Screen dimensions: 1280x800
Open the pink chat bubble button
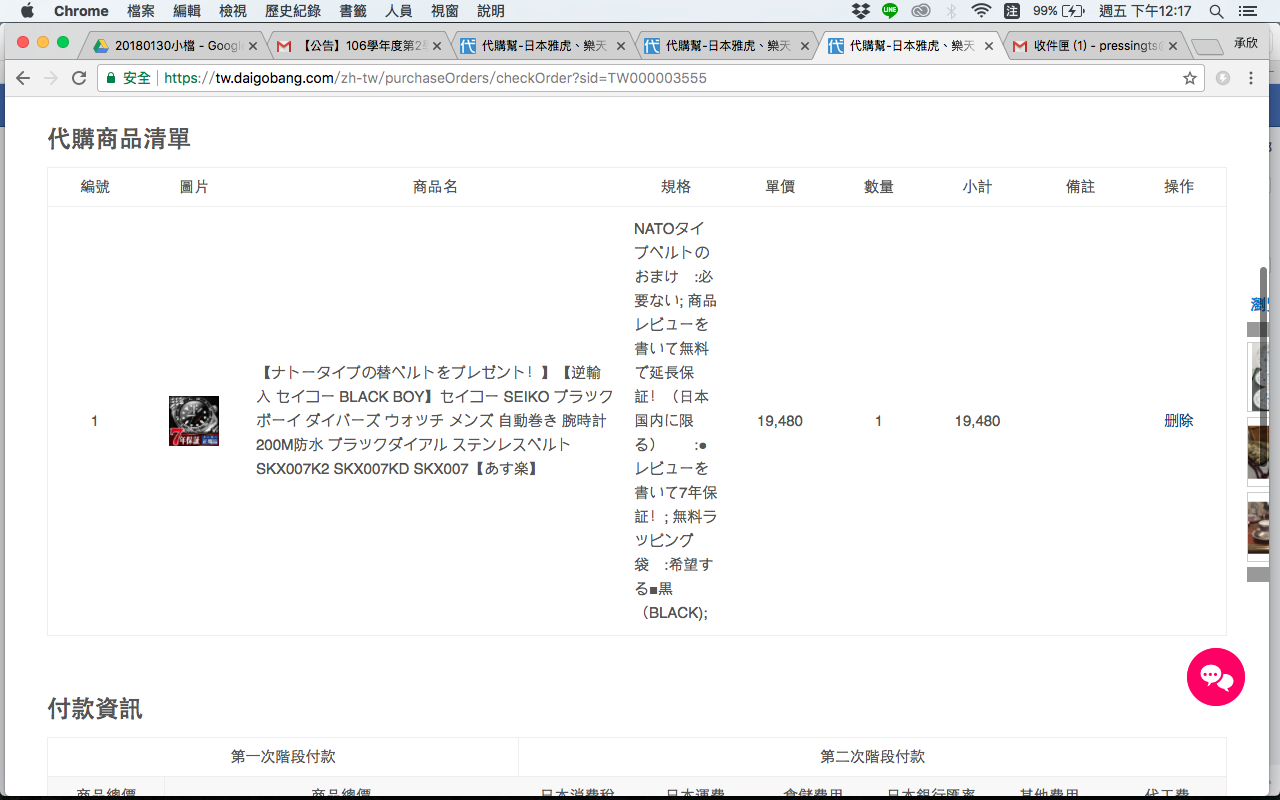point(1216,677)
